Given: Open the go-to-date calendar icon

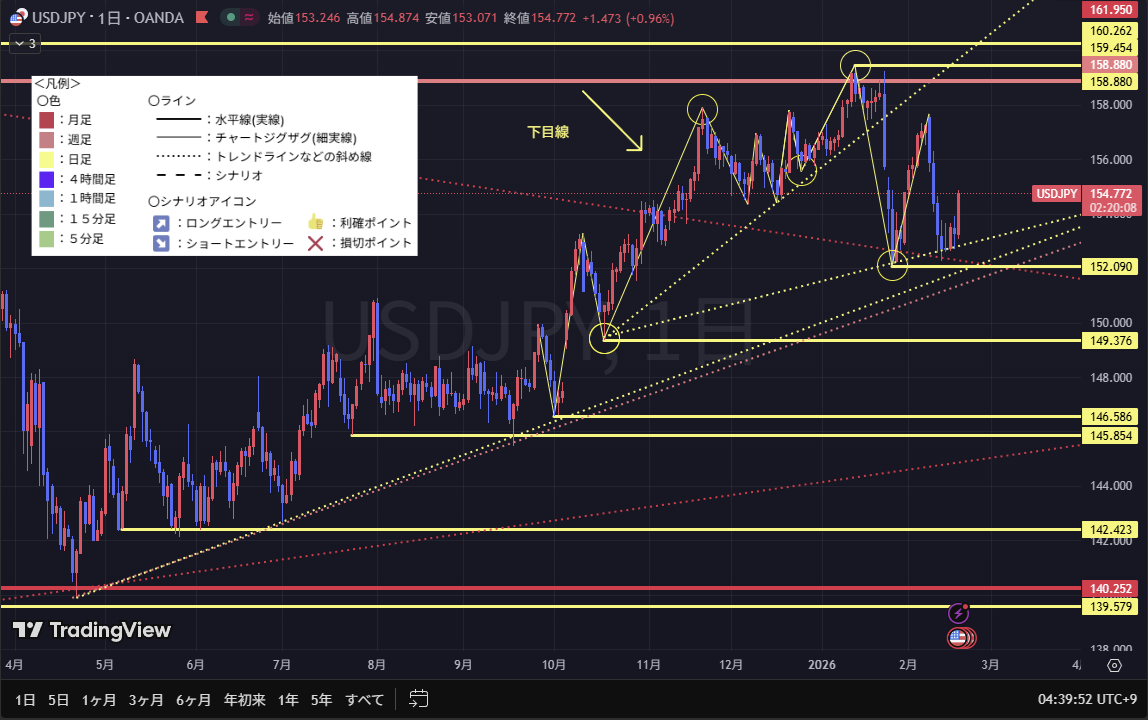Looking at the screenshot, I should click(x=419, y=699).
